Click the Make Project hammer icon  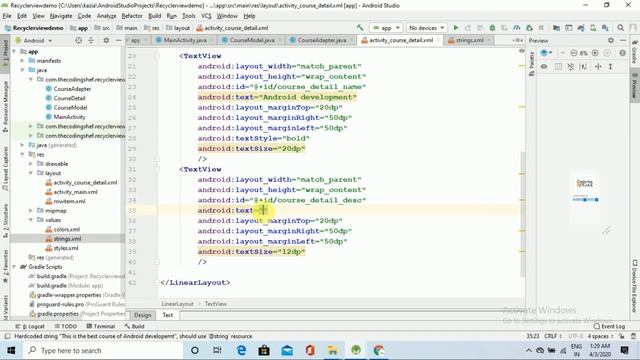pos(360,28)
